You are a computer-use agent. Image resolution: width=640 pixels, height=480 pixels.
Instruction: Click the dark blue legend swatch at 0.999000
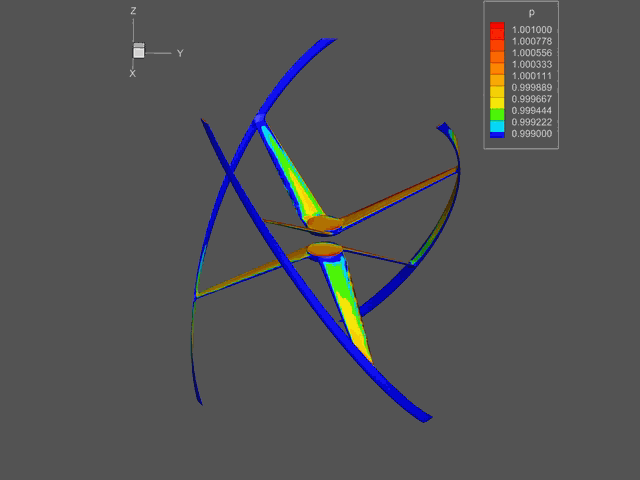(x=497, y=135)
